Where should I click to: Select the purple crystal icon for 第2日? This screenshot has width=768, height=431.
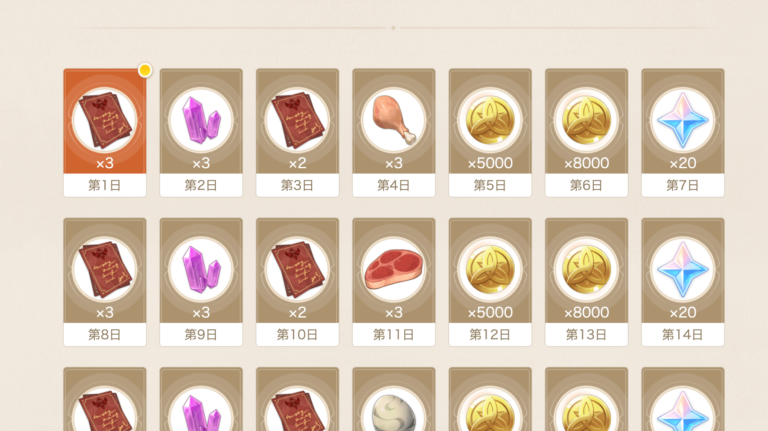(201, 120)
